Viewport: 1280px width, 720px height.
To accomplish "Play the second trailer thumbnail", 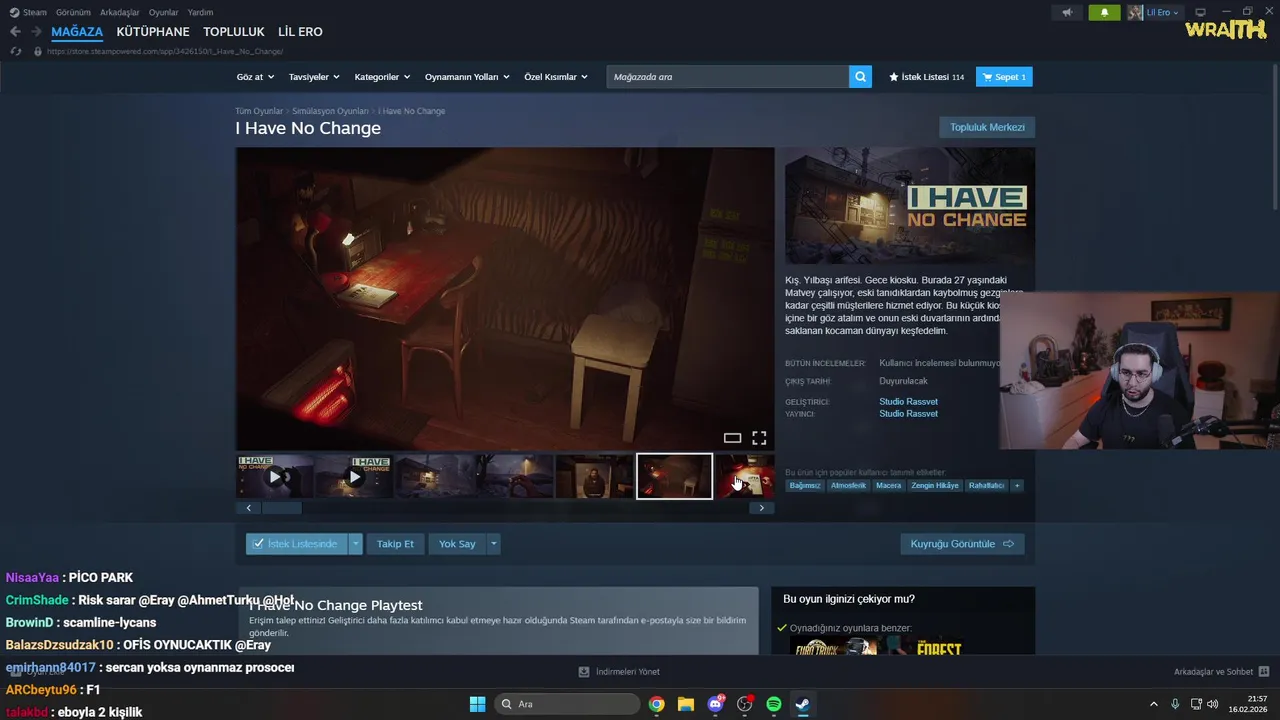I will coord(354,477).
